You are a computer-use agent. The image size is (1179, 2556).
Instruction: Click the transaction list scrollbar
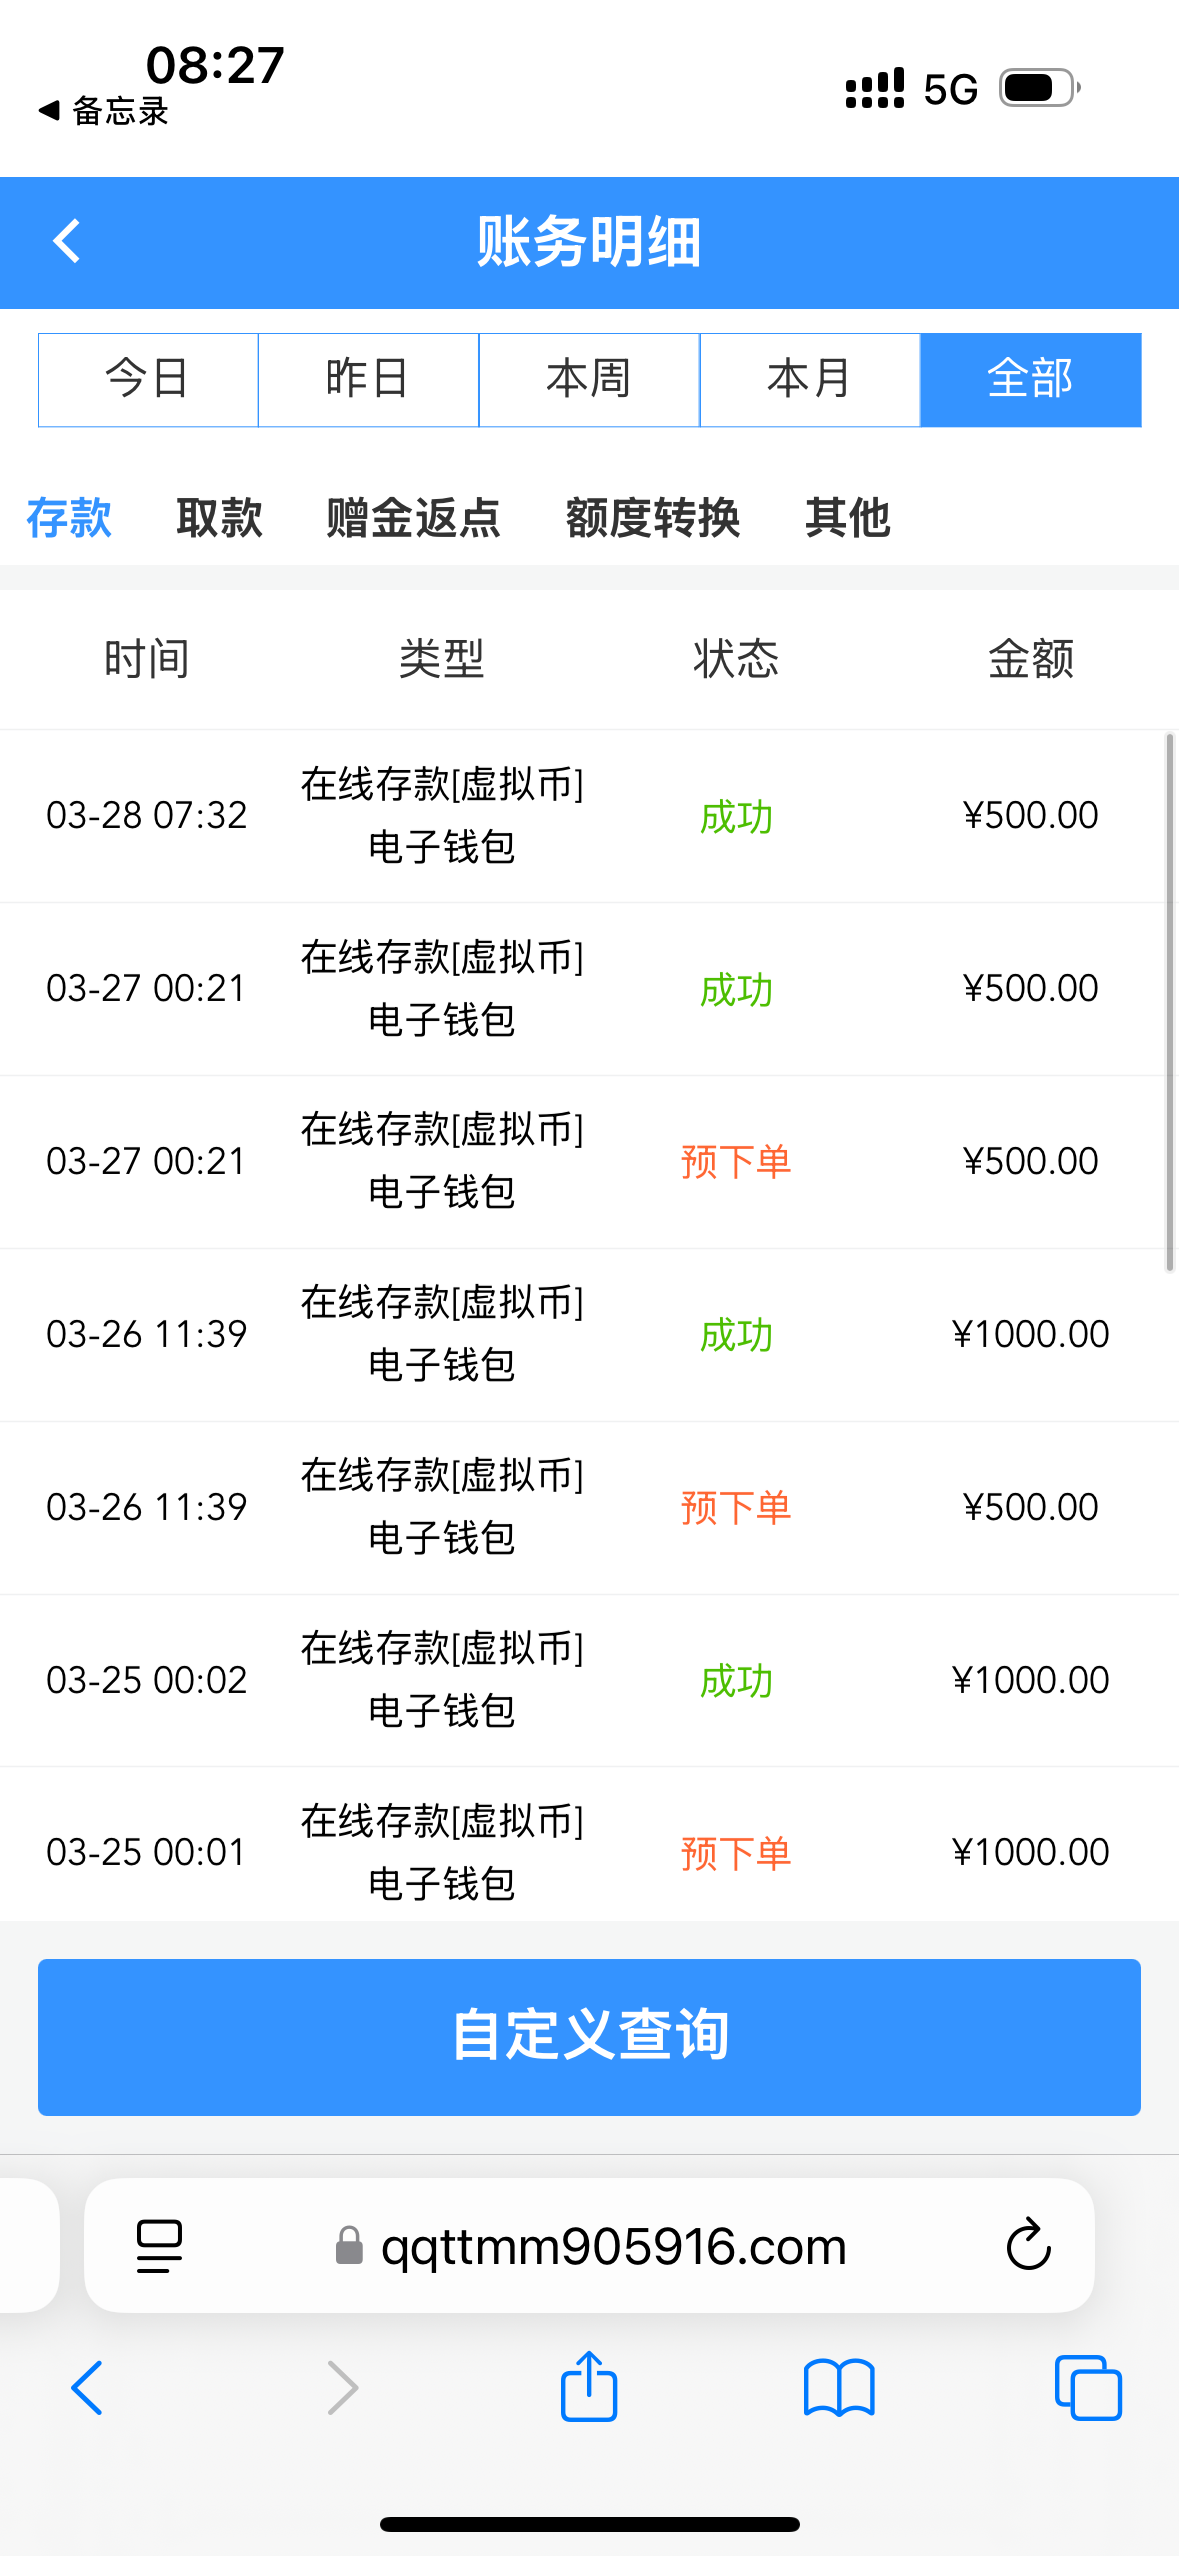(x=1168, y=1002)
